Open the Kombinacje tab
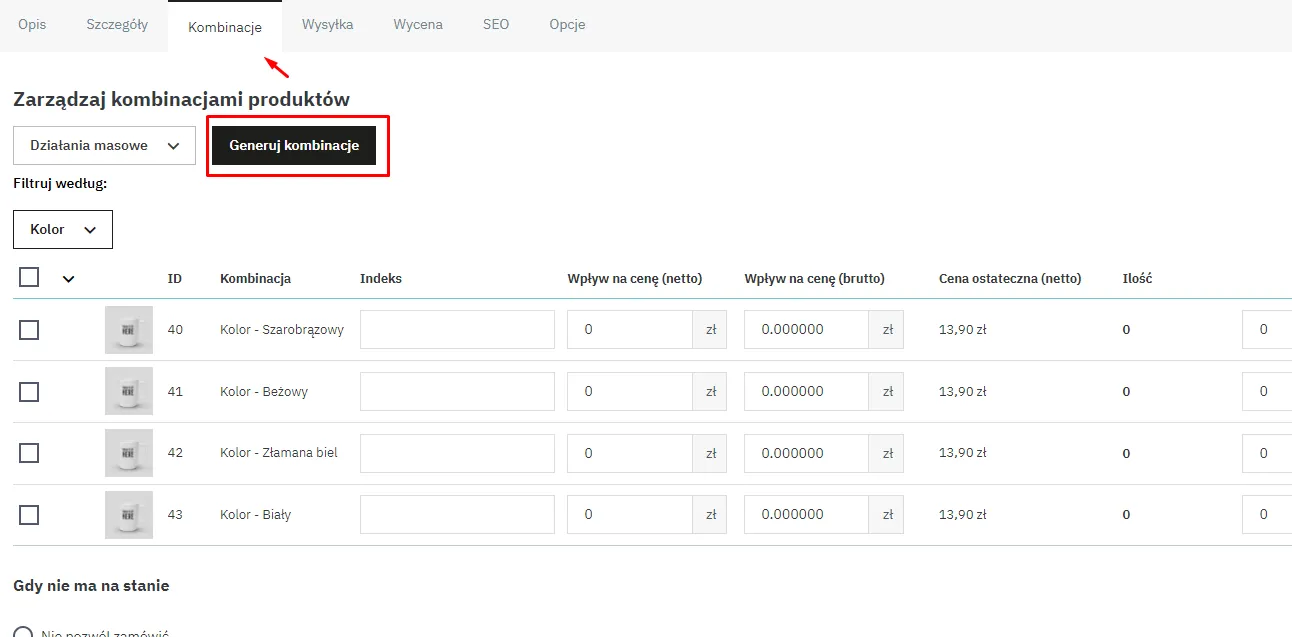The height and width of the screenshot is (637, 1292). click(x=225, y=27)
